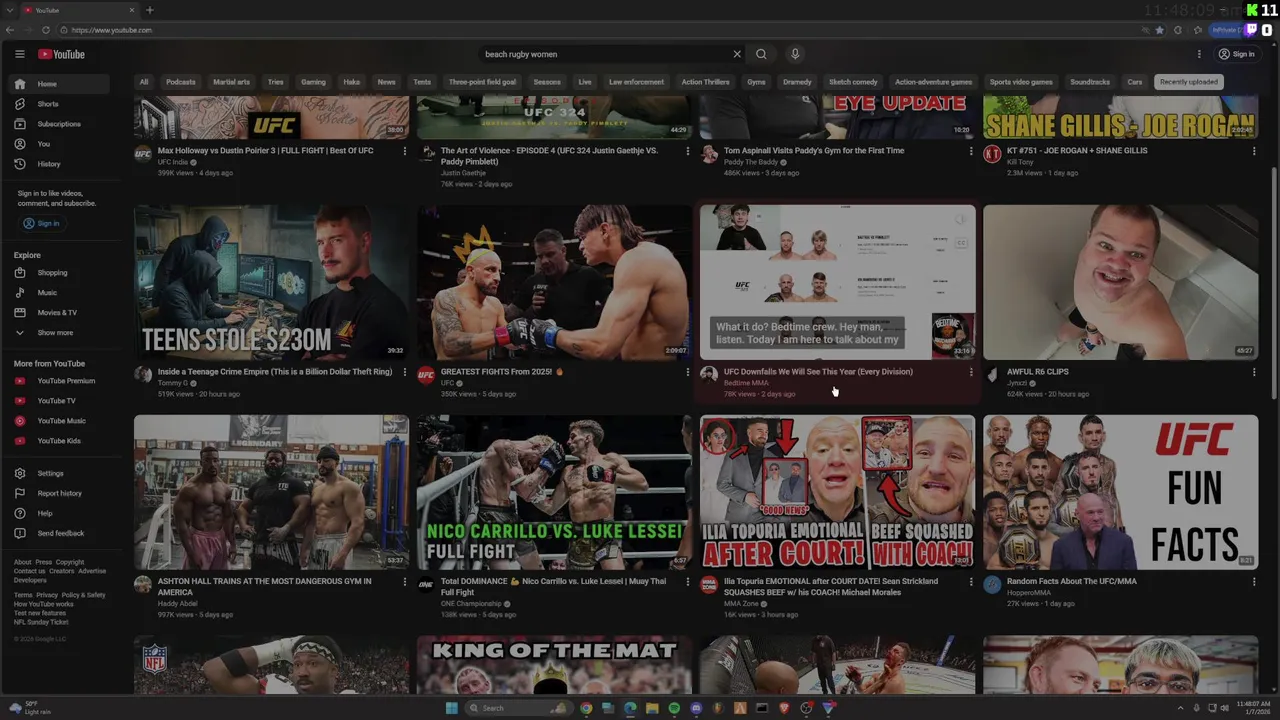Click the magnifier search button
Viewport: 1280px width, 720px height.
761,54
